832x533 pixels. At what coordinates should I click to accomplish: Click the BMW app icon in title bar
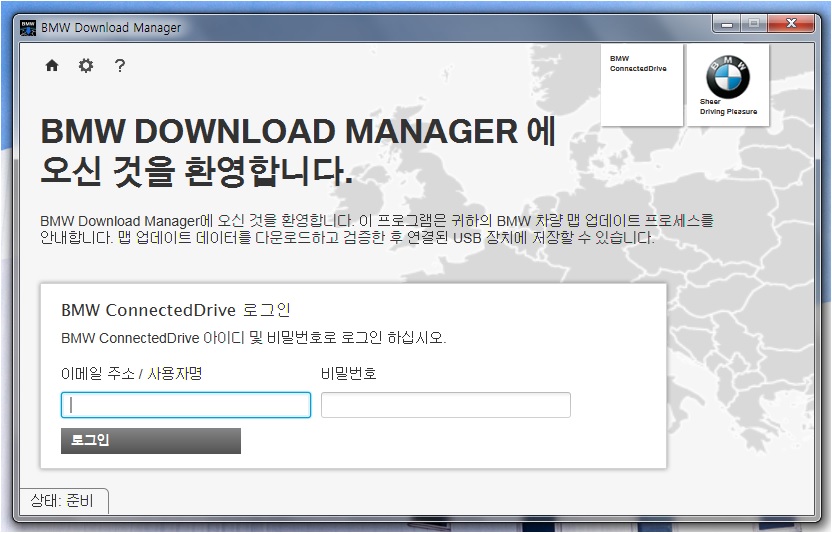(x=28, y=28)
